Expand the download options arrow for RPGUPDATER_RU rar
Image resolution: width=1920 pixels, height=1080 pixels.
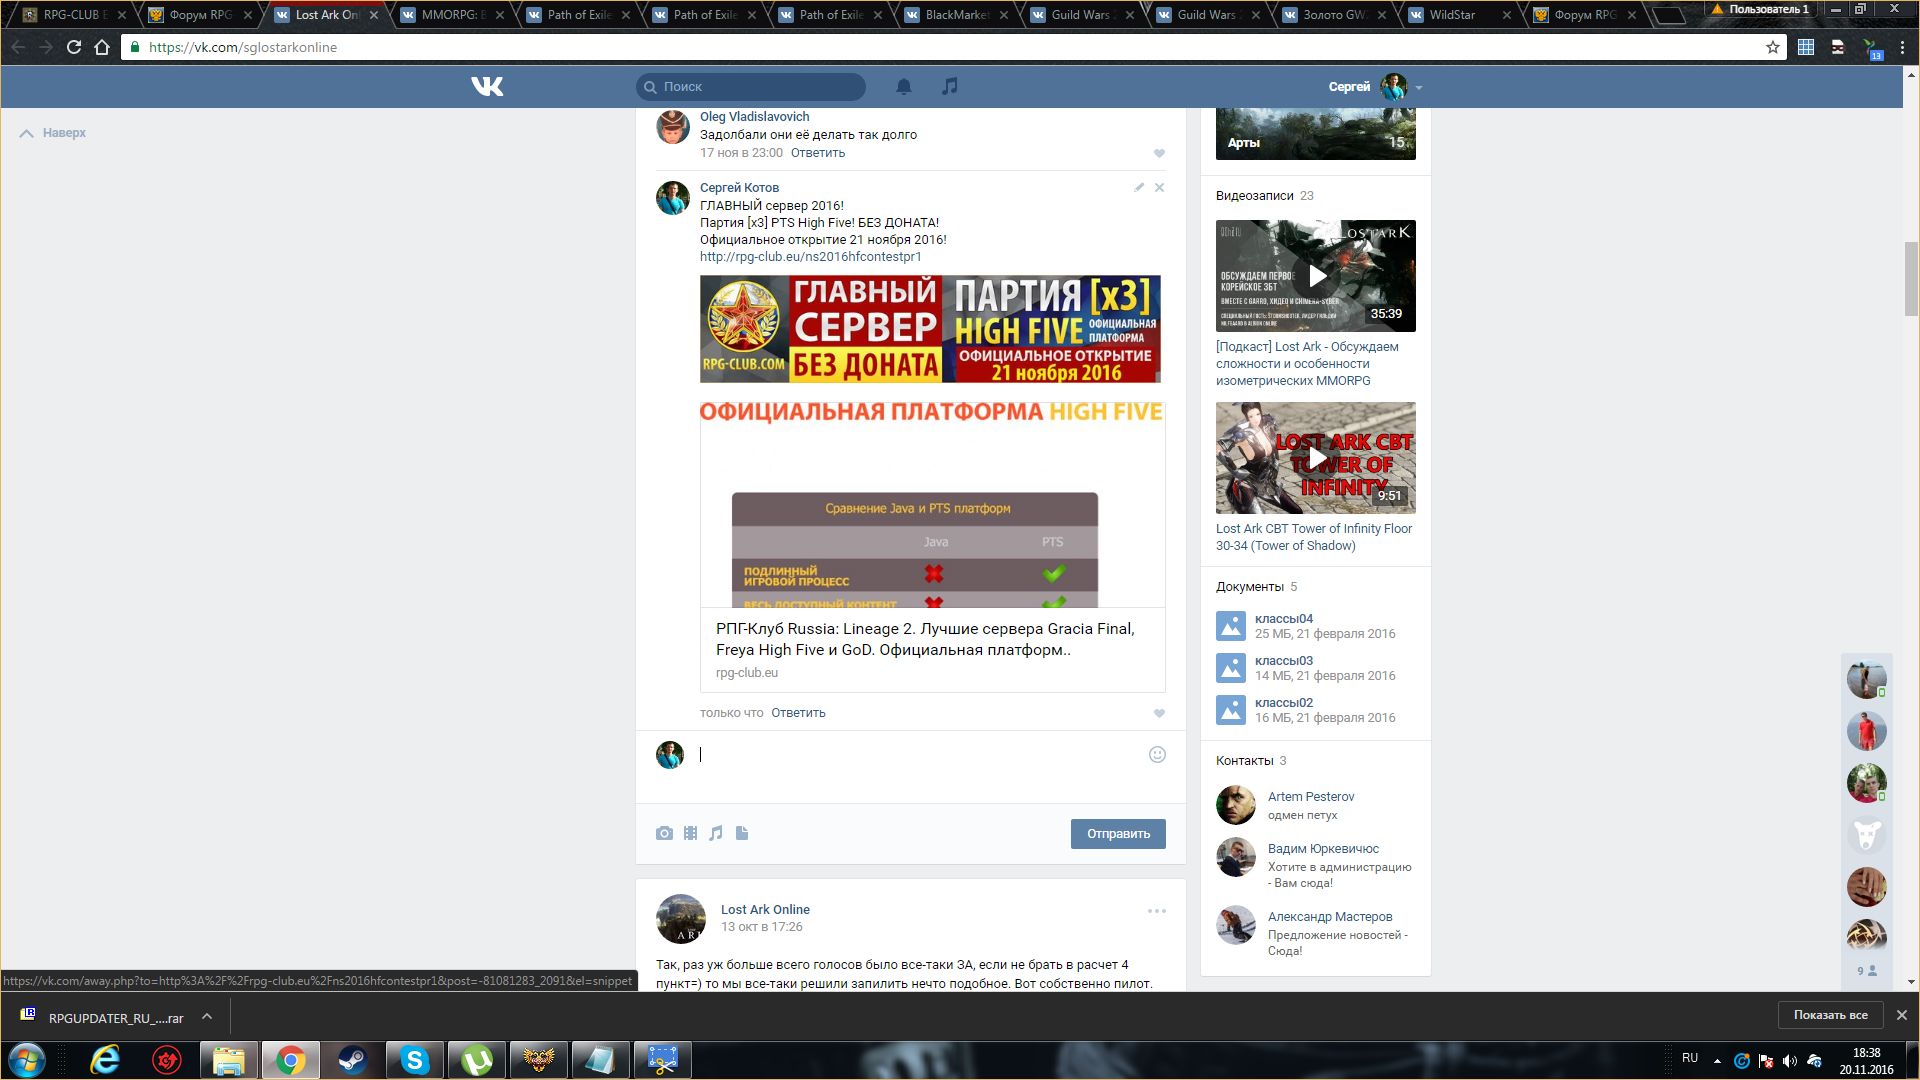207,1017
